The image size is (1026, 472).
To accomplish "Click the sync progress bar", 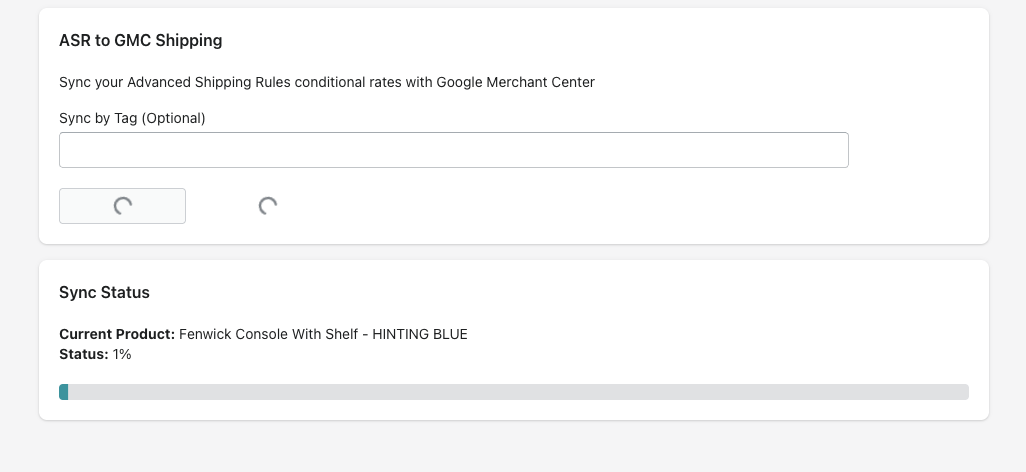I will (513, 392).
